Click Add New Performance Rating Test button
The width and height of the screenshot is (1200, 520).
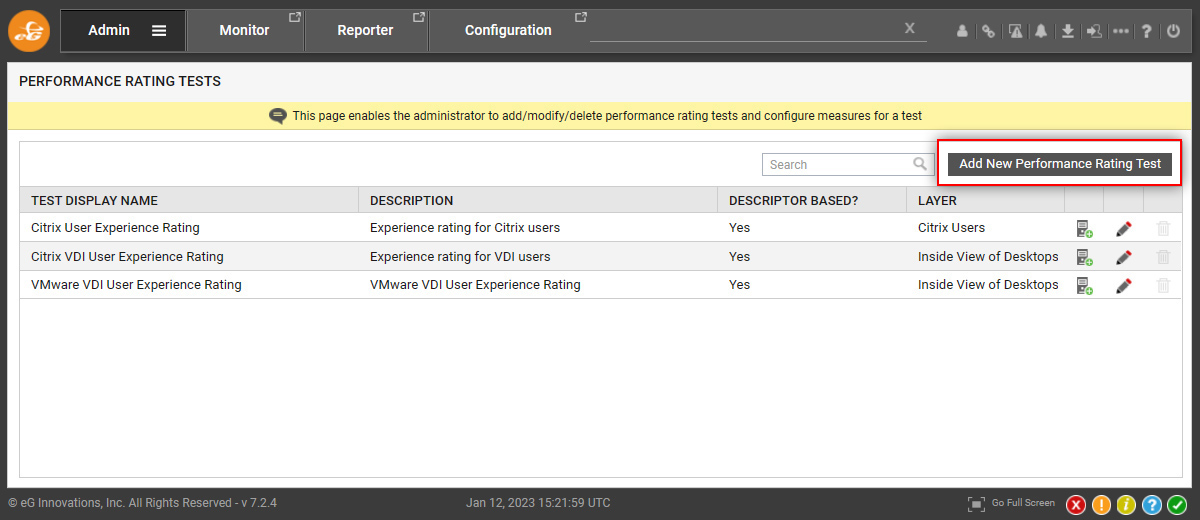pyautogui.click(x=1060, y=164)
